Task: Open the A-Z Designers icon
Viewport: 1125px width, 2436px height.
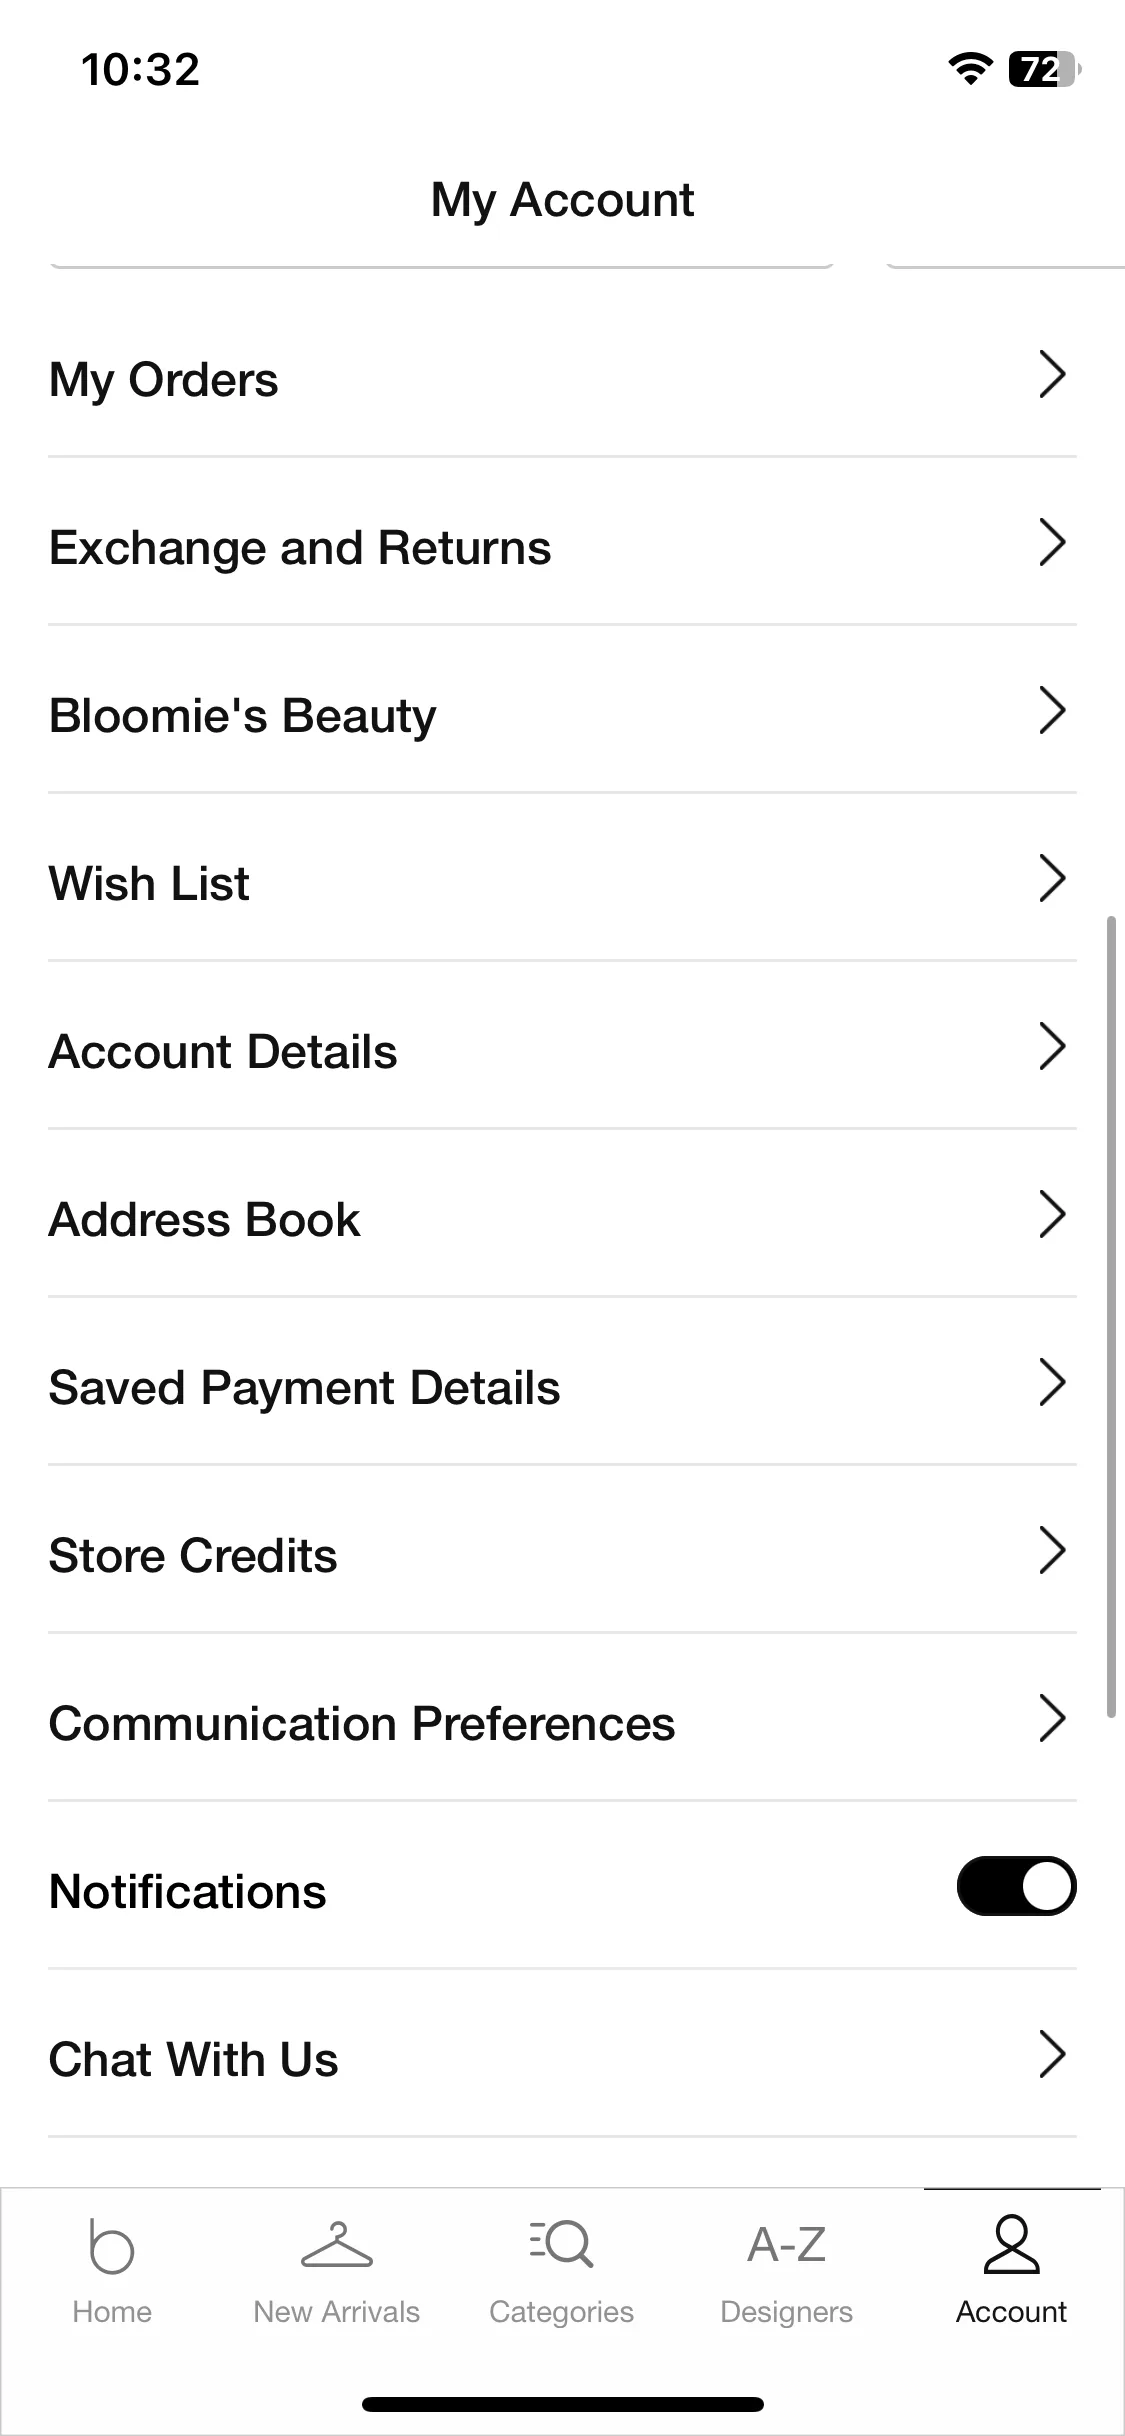Action: click(786, 2245)
